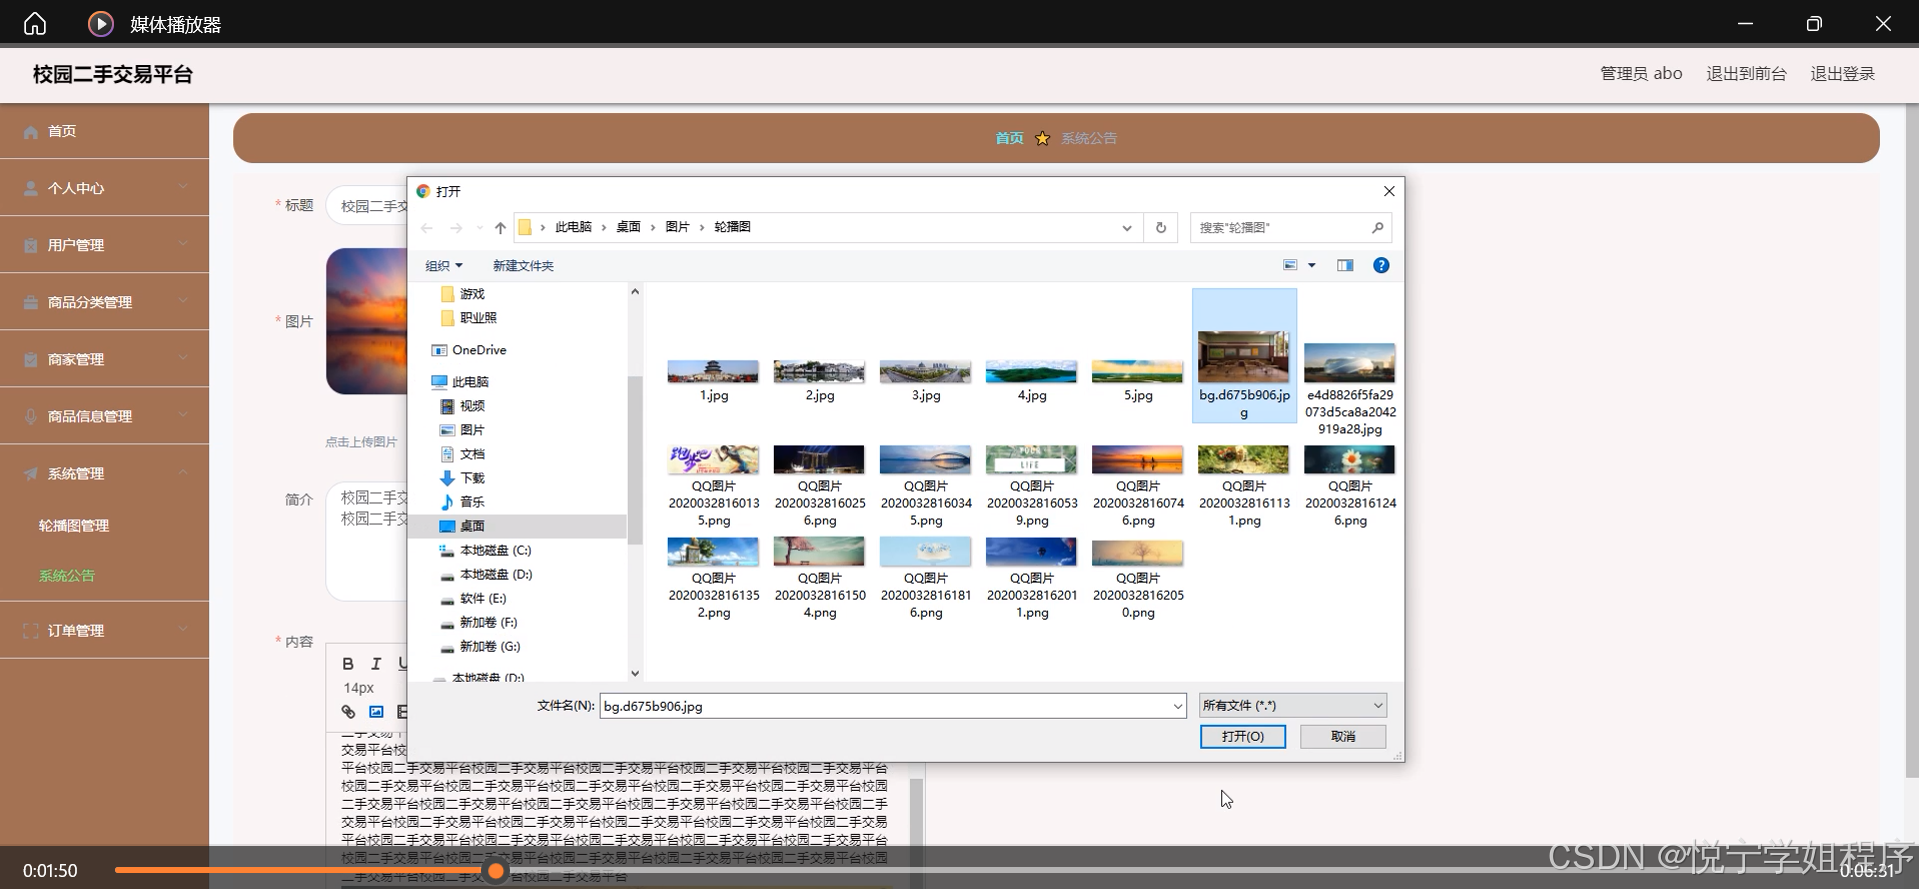Select the bg.d675b906.jpg thumbnail
The height and width of the screenshot is (889, 1919).
click(x=1244, y=356)
